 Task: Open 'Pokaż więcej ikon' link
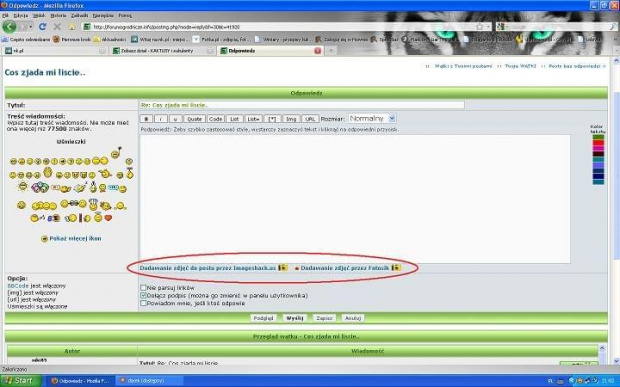tap(75, 238)
